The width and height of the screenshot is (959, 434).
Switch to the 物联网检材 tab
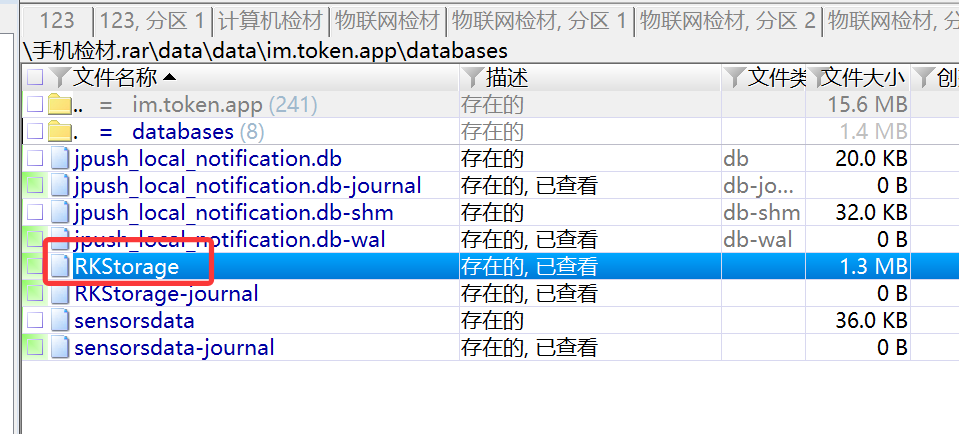point(388,22)
